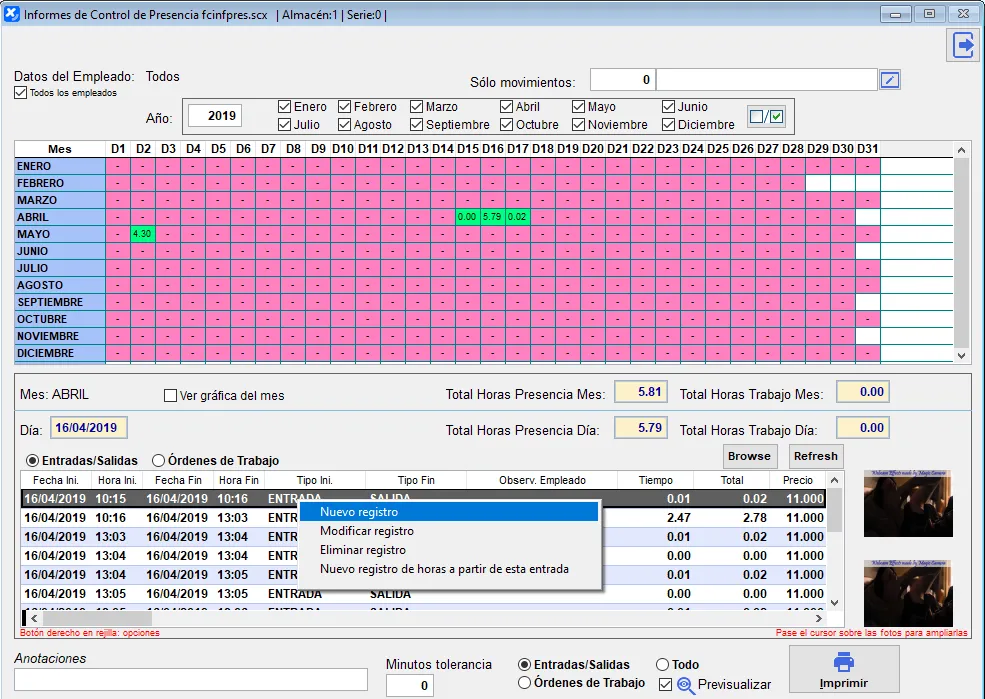Screen dimensions: 985x699
Task: Click the exit door icon at top right
Action: 963,46
